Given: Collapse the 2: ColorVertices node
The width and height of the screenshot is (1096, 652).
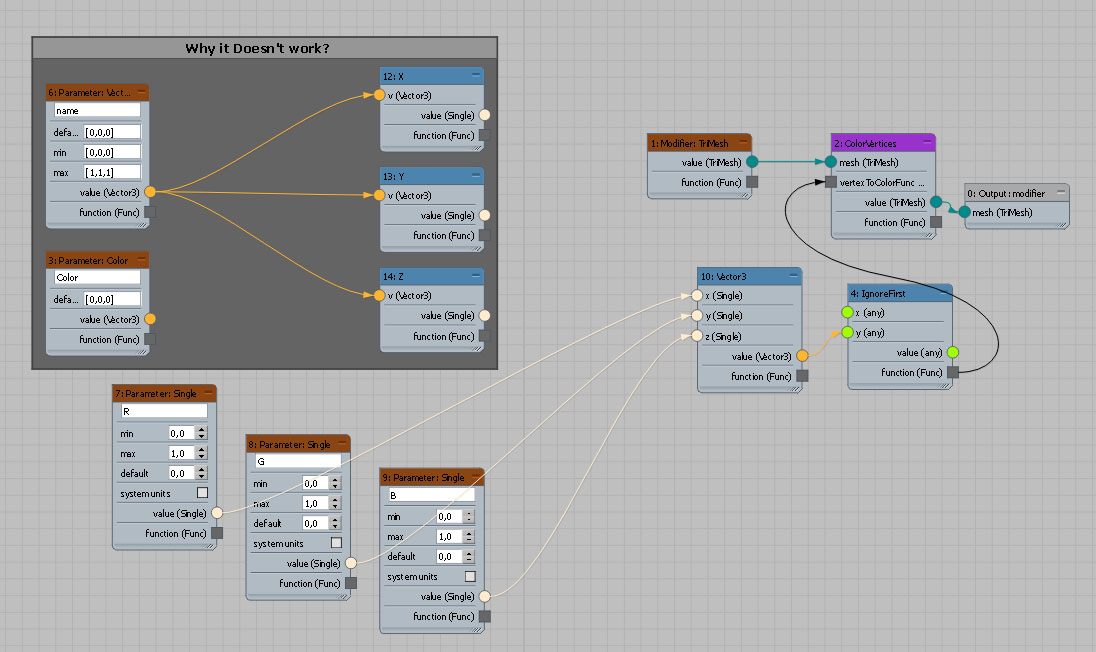Looking at the screenshot, I should 928,143.
